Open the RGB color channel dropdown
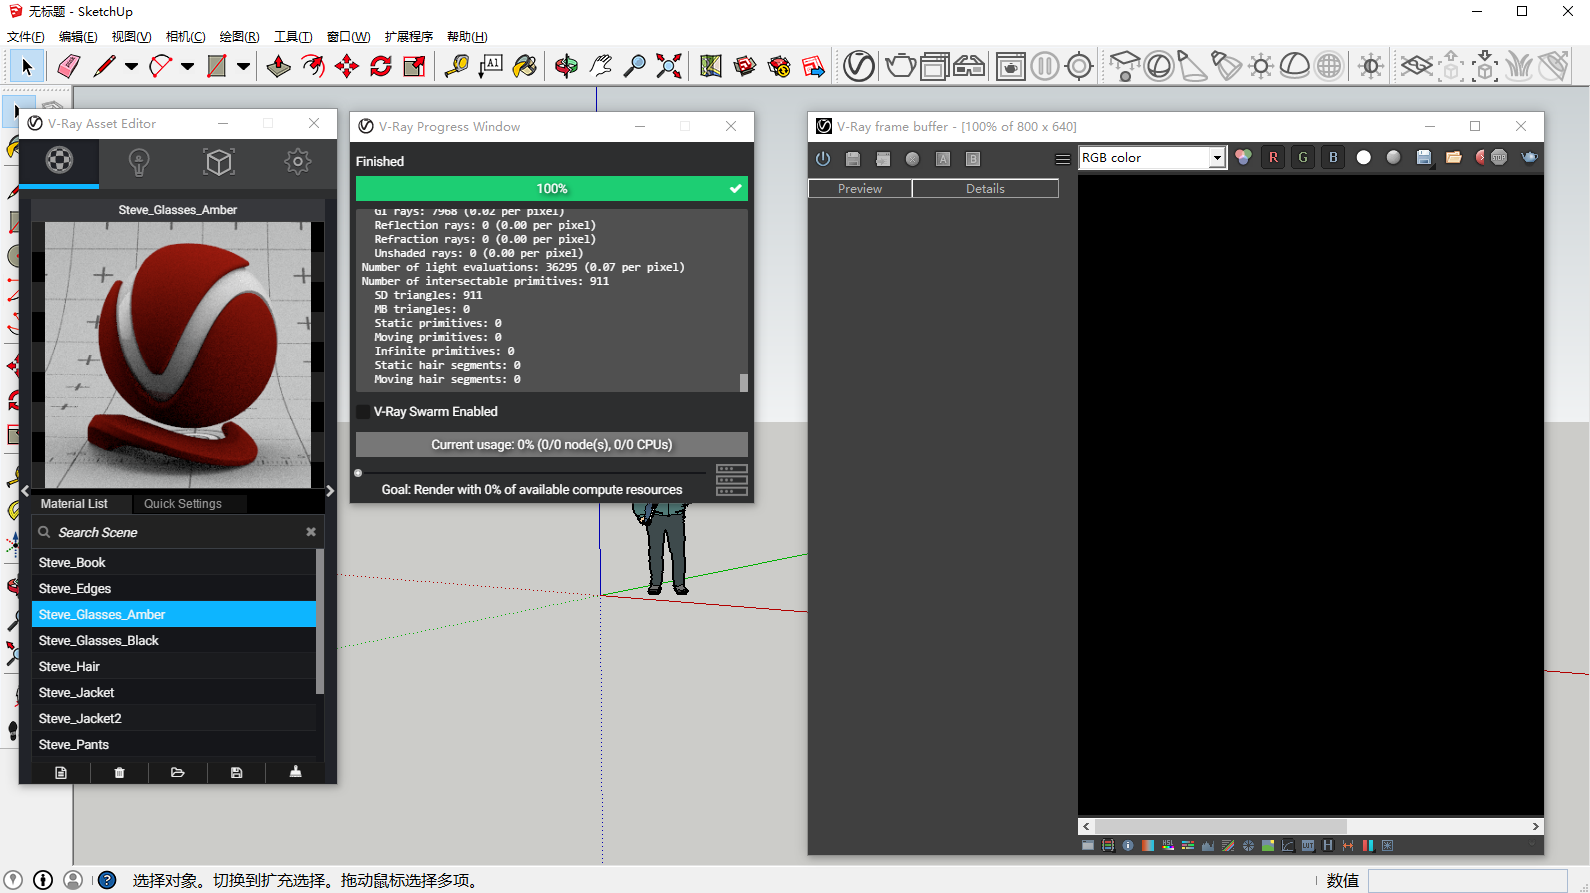The width and height of the screenshot is (1590, 893). [1216, 158]
